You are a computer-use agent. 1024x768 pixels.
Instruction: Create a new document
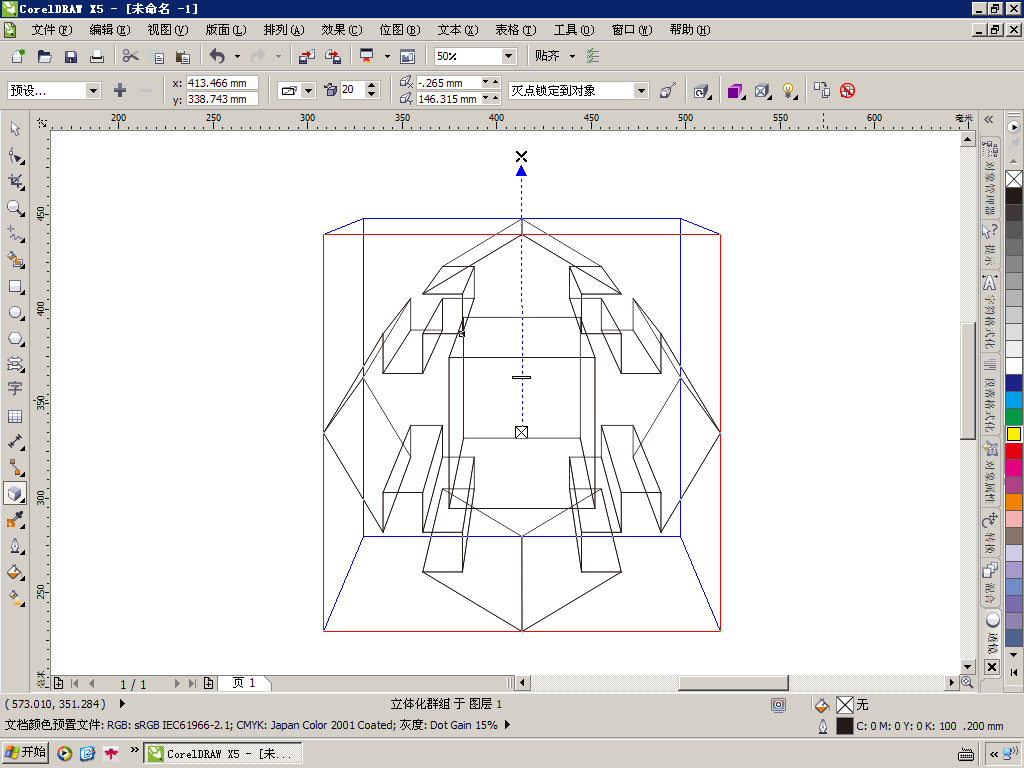(x=18, y=56)
